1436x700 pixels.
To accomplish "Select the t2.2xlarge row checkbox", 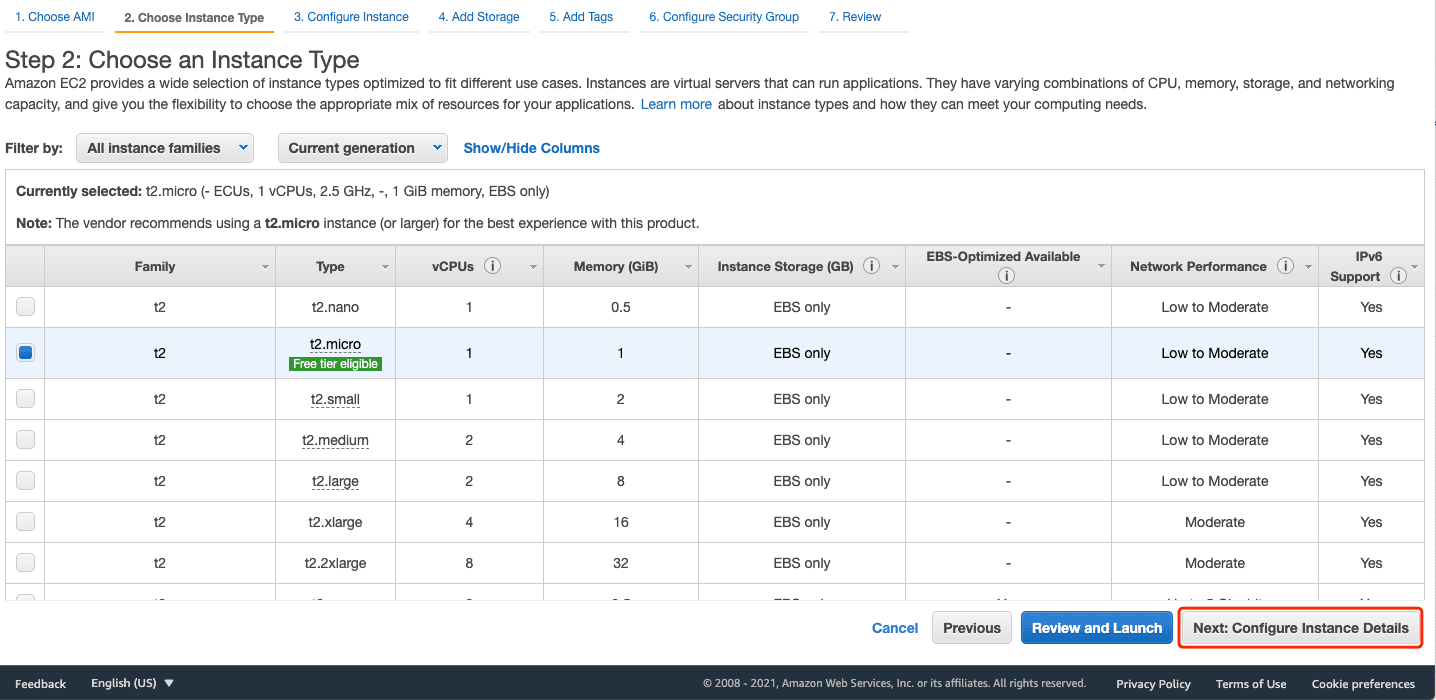I will 25,563.
